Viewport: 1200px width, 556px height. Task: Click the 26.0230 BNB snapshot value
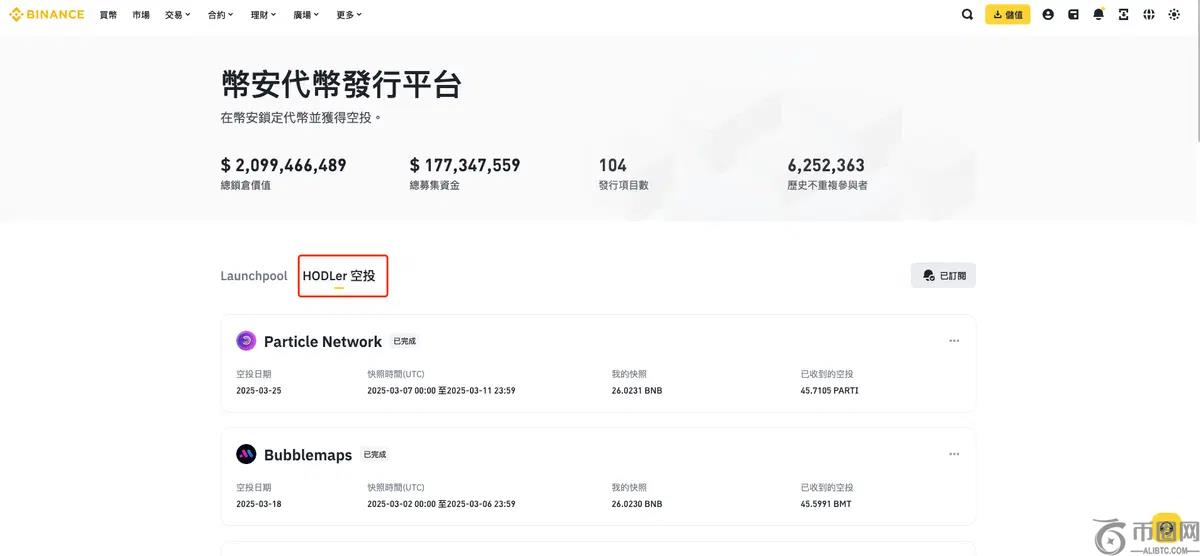637,504
